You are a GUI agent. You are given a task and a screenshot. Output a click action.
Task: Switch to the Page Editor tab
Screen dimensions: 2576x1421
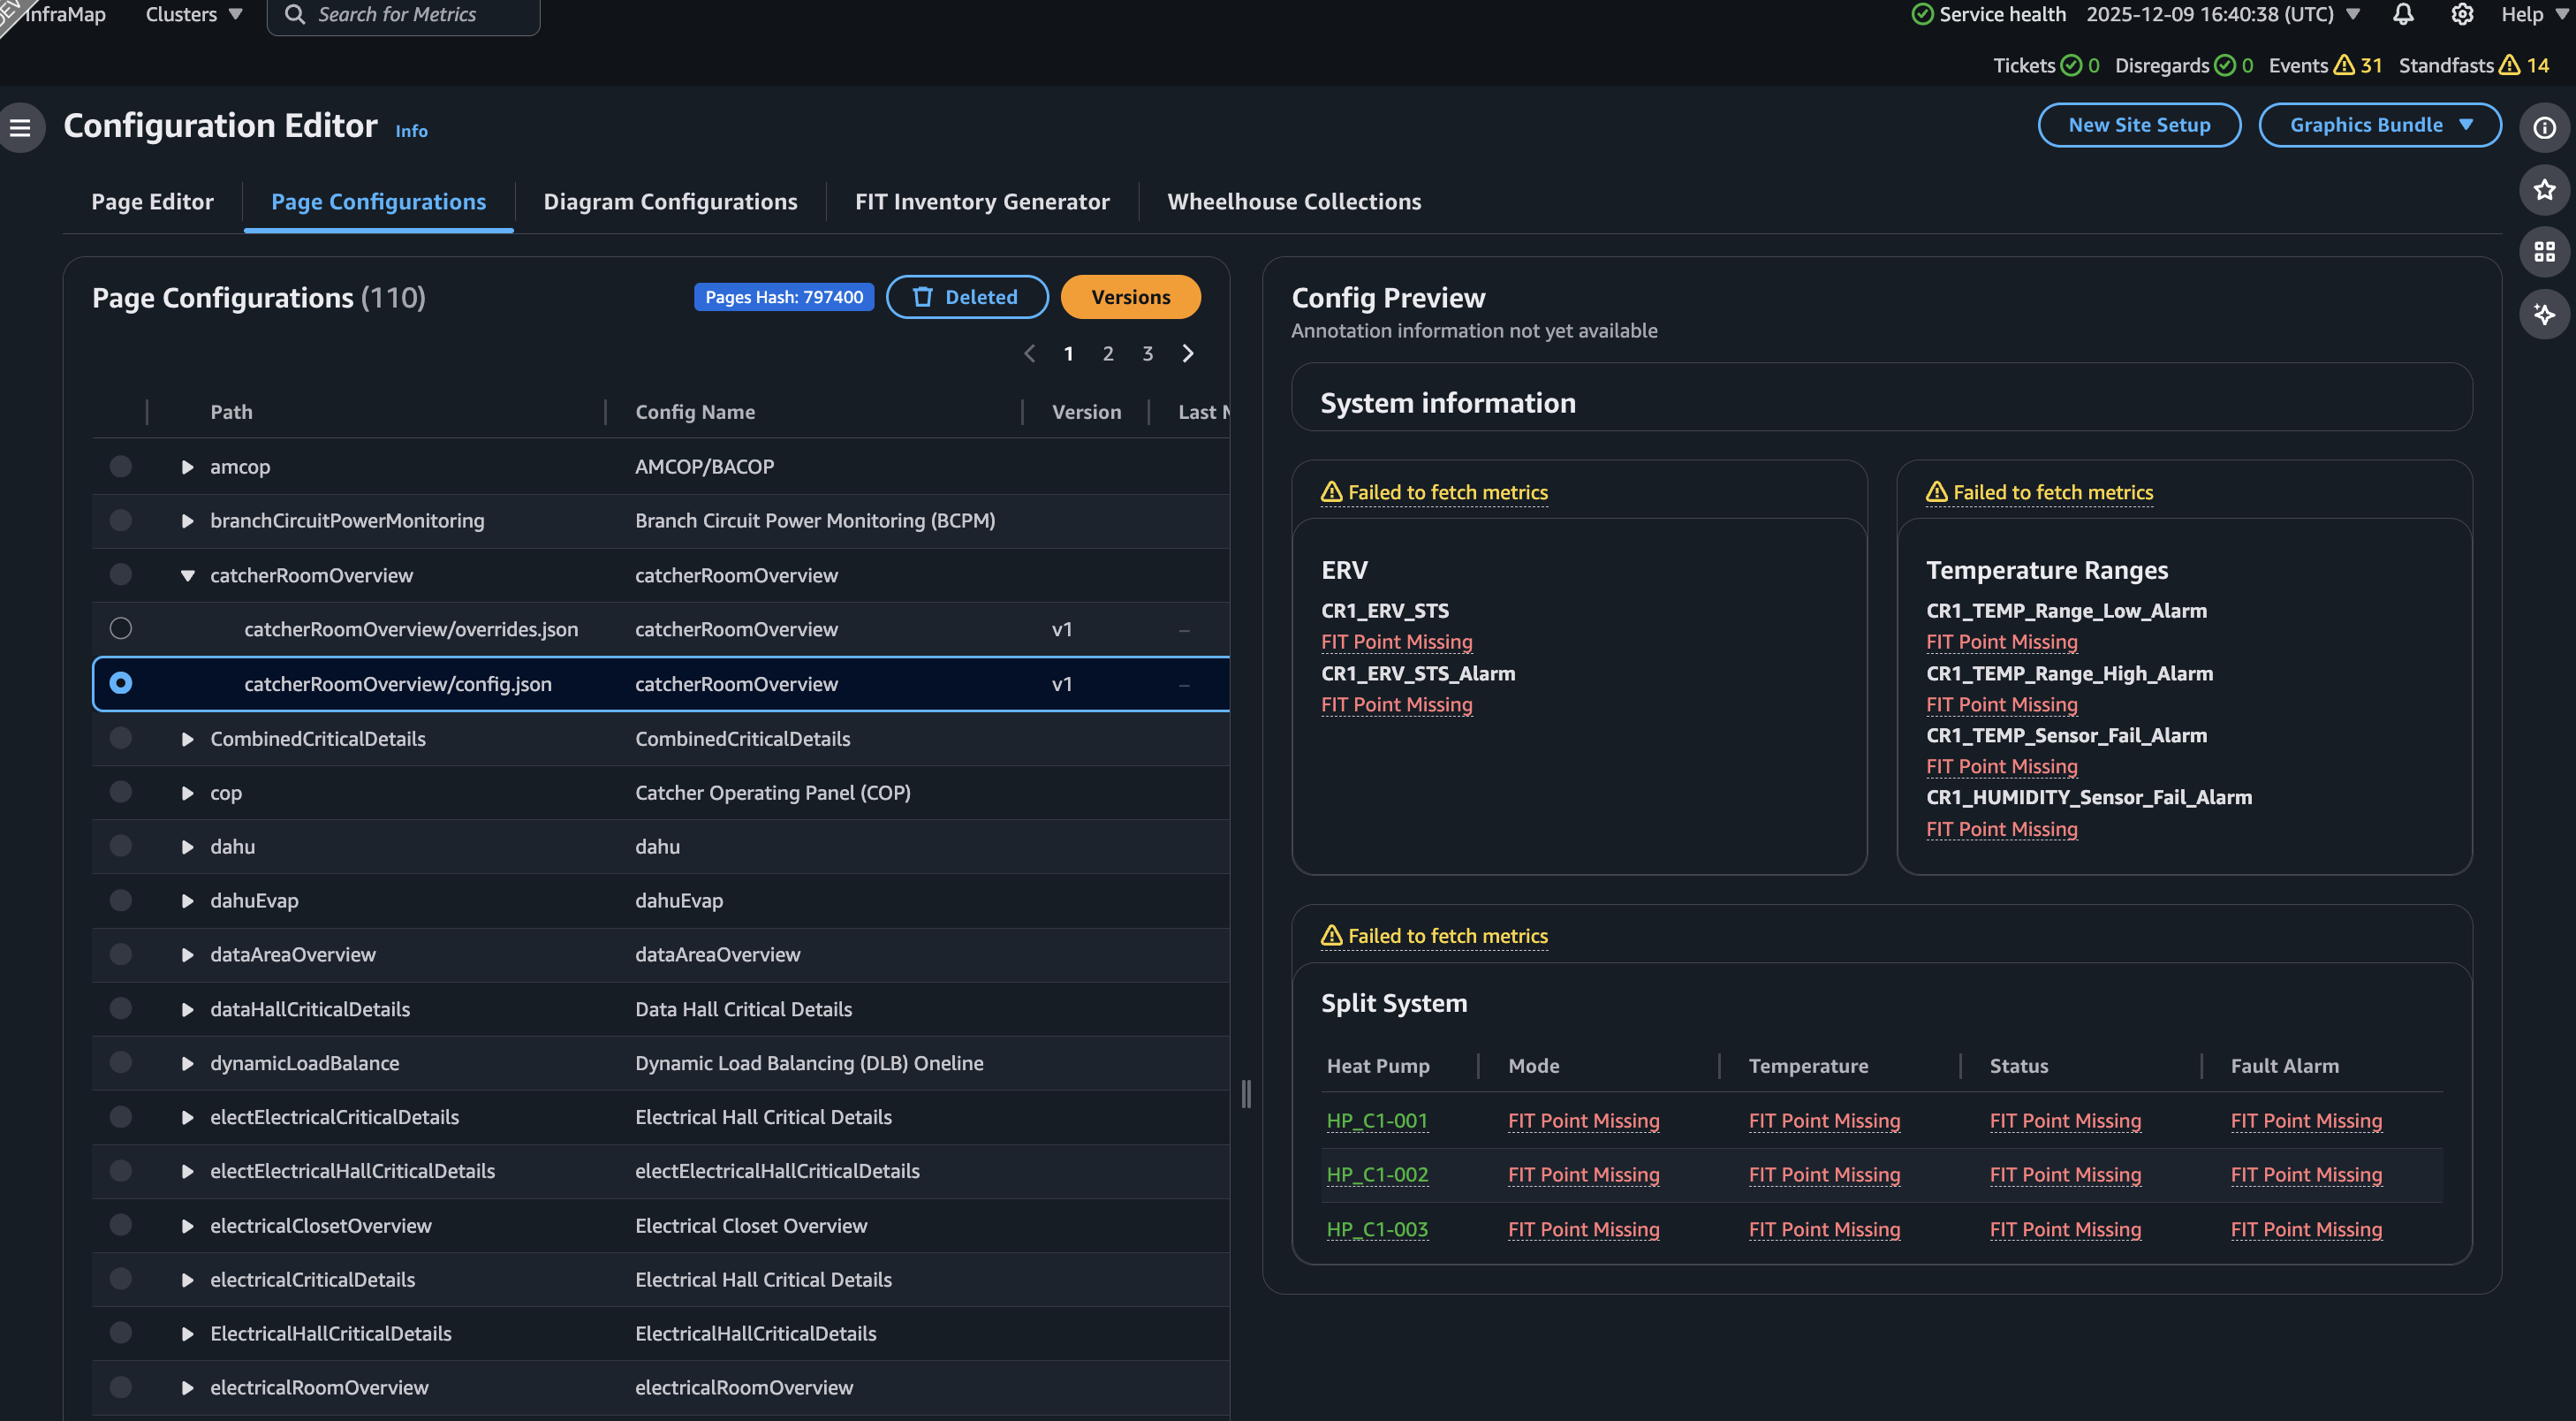pyautogui.click(x=152, y=201)
